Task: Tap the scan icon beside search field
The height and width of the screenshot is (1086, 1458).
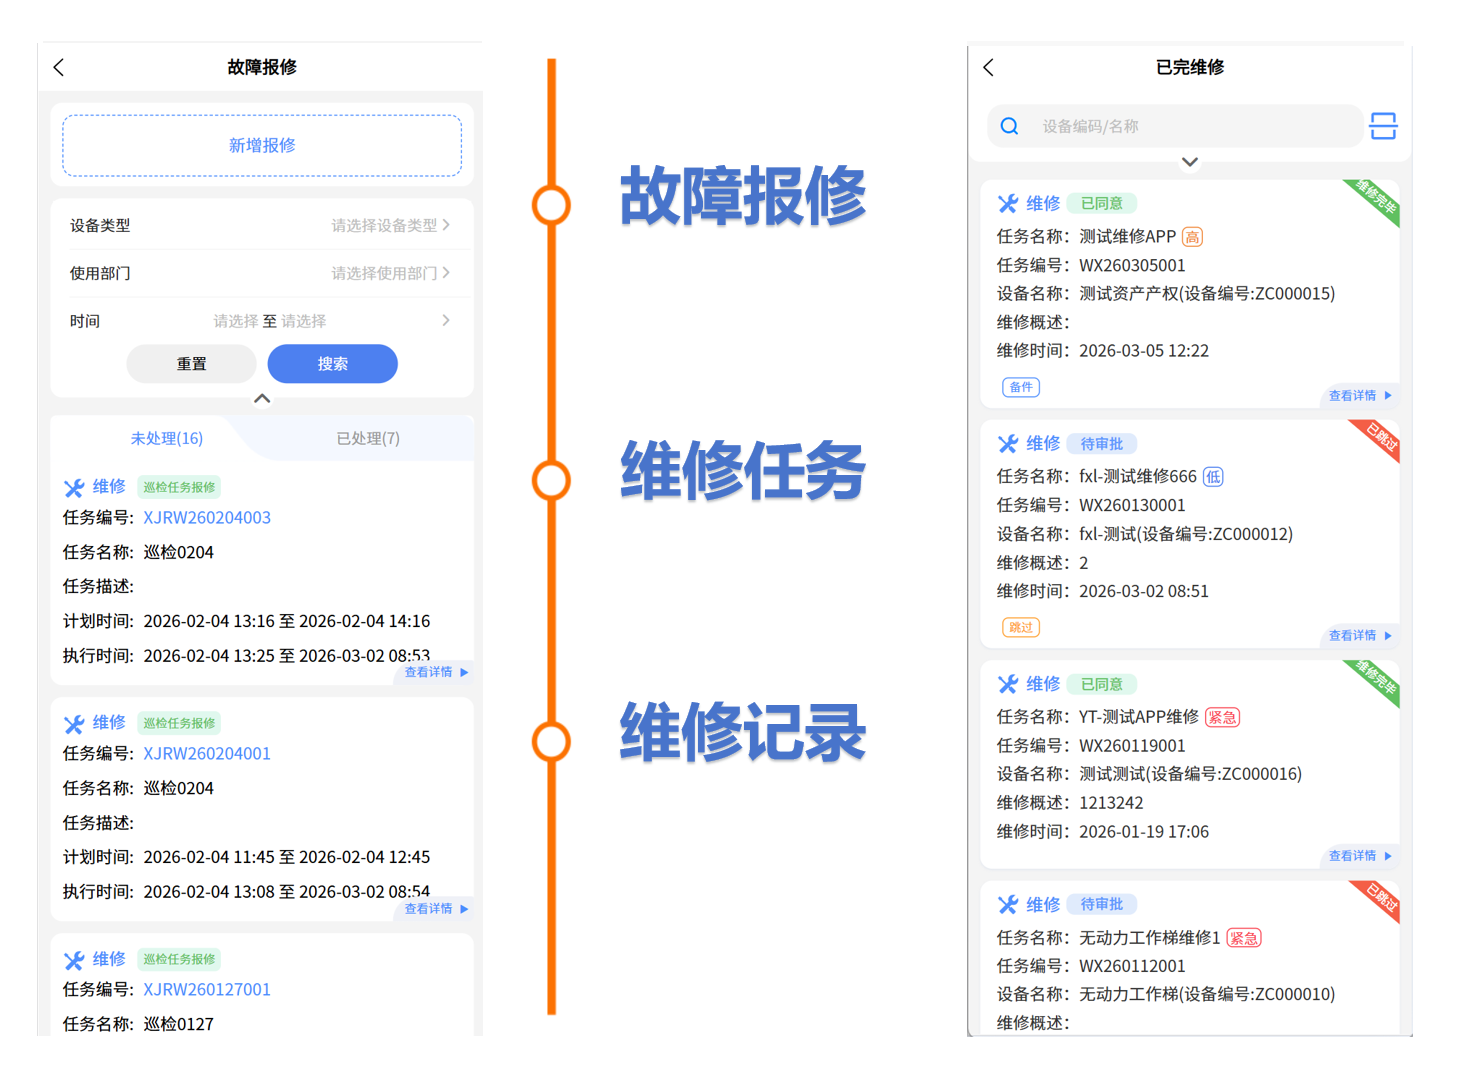Action: (x=1383, y=126)
